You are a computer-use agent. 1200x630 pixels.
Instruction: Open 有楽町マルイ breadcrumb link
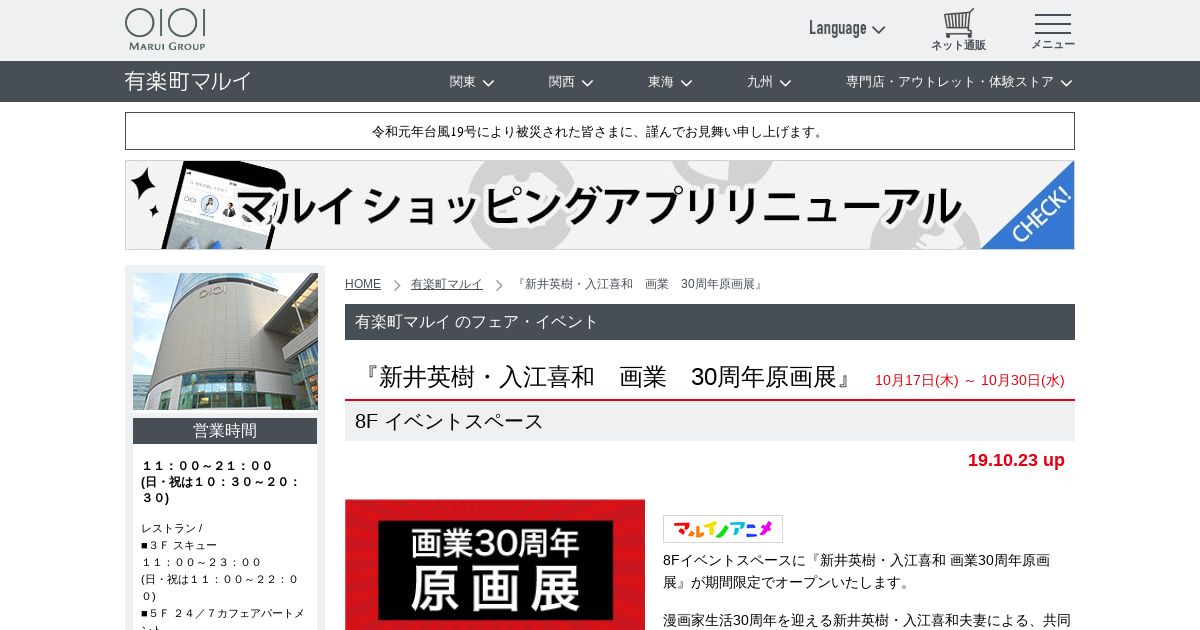(447, 284)
